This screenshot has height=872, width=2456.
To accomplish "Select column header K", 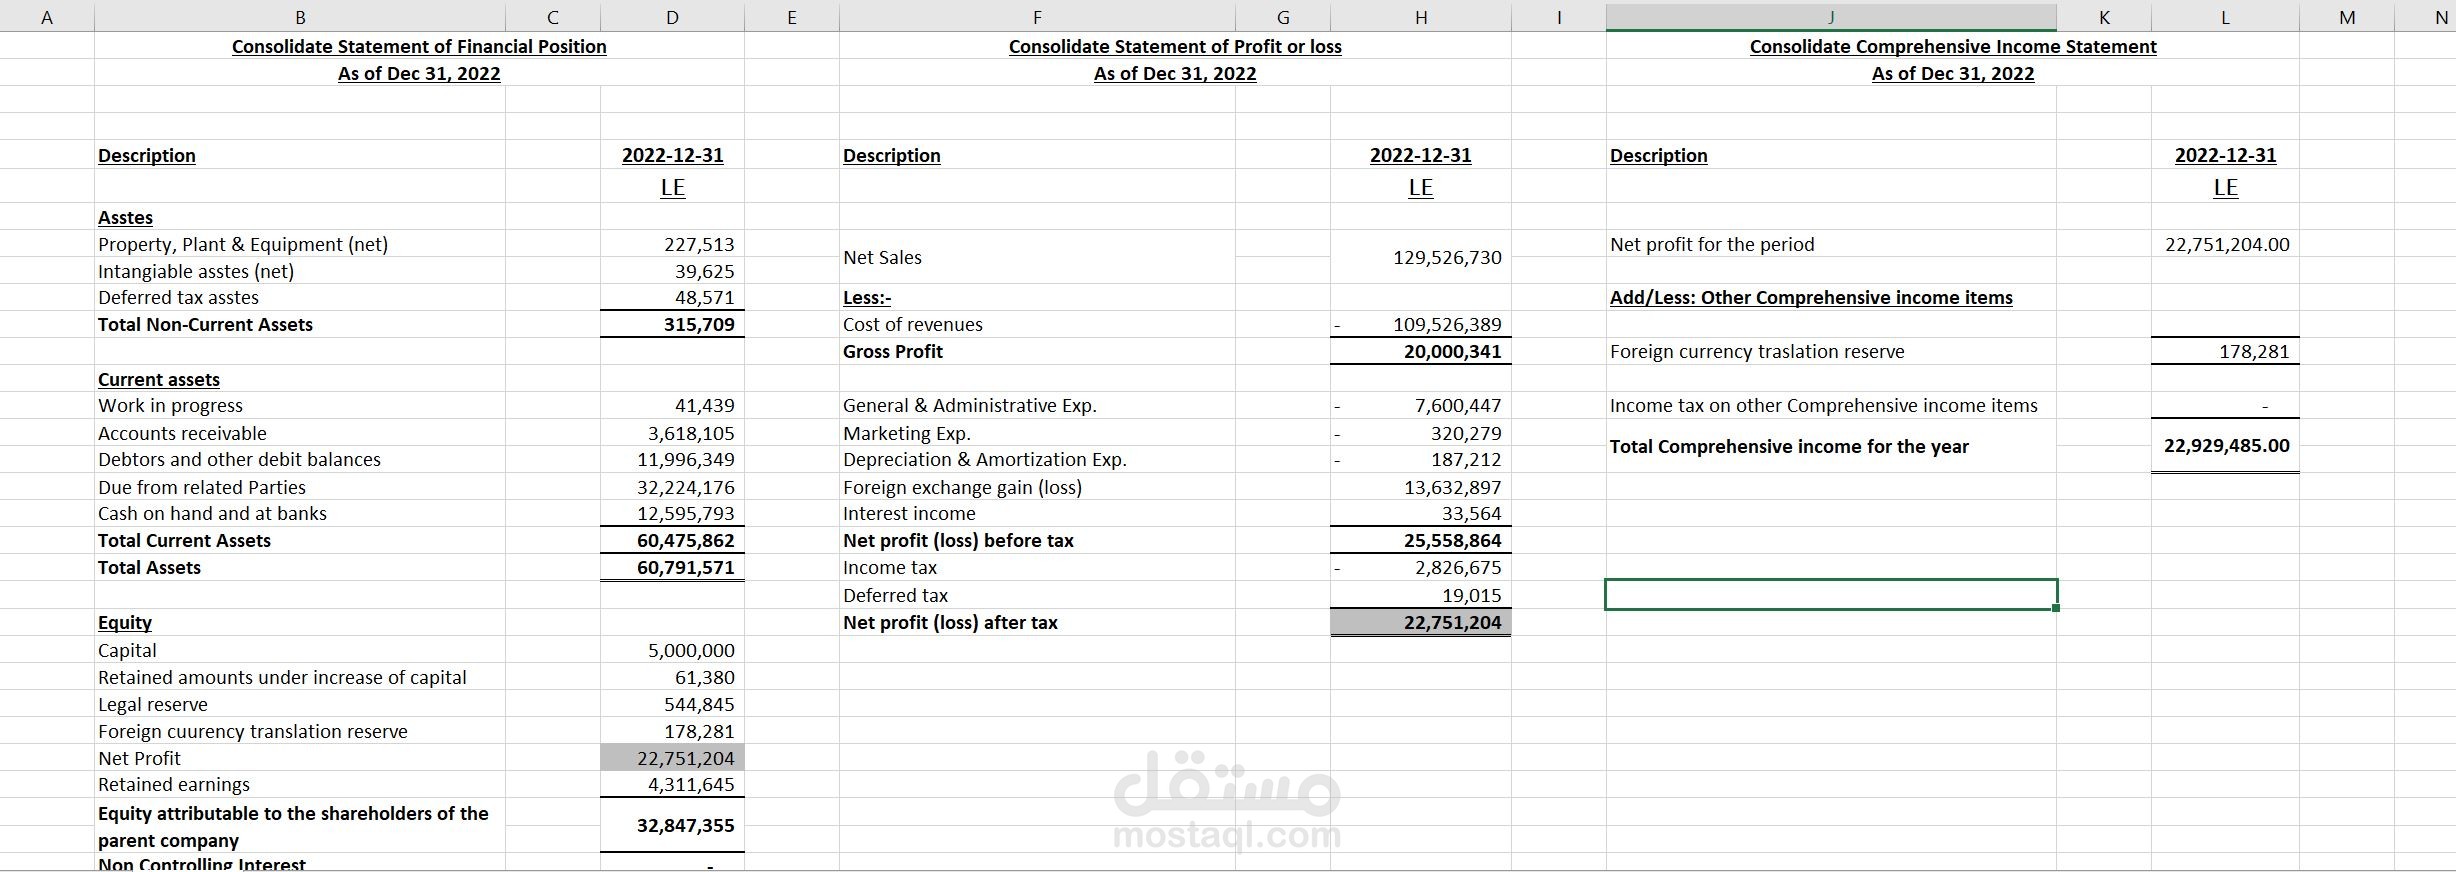I will point(2104,17).
